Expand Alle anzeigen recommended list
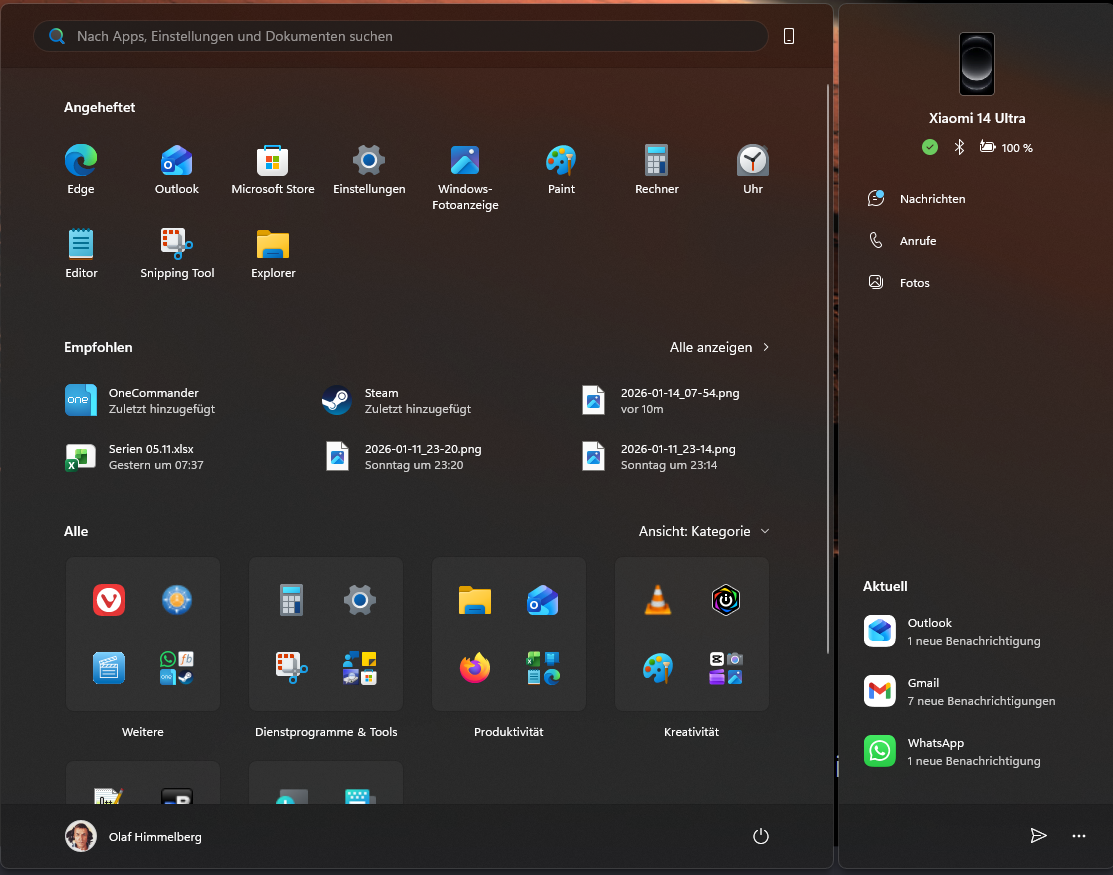Screen dimensions: 1113x875 [719, 347]
